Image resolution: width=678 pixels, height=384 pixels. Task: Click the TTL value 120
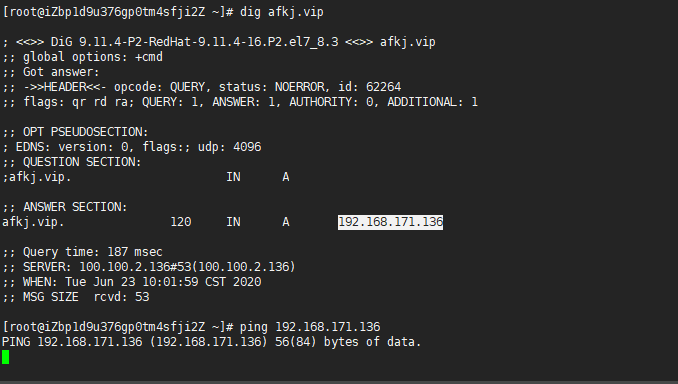tap(181, 222)
